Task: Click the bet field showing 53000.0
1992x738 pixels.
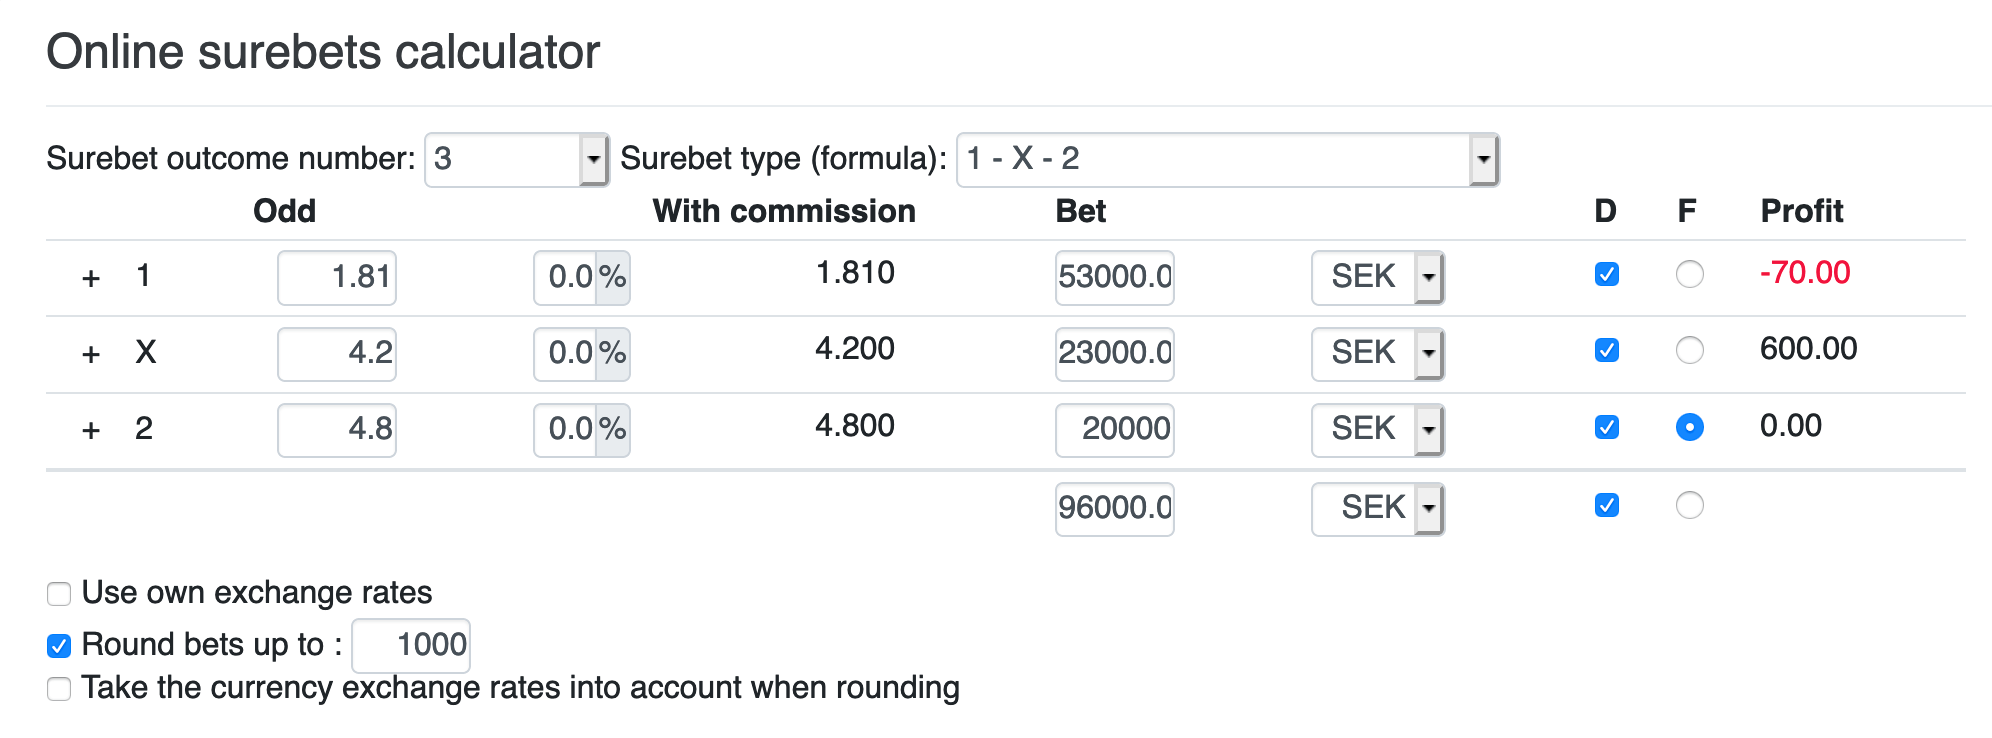Action: tap(1114, 277)
